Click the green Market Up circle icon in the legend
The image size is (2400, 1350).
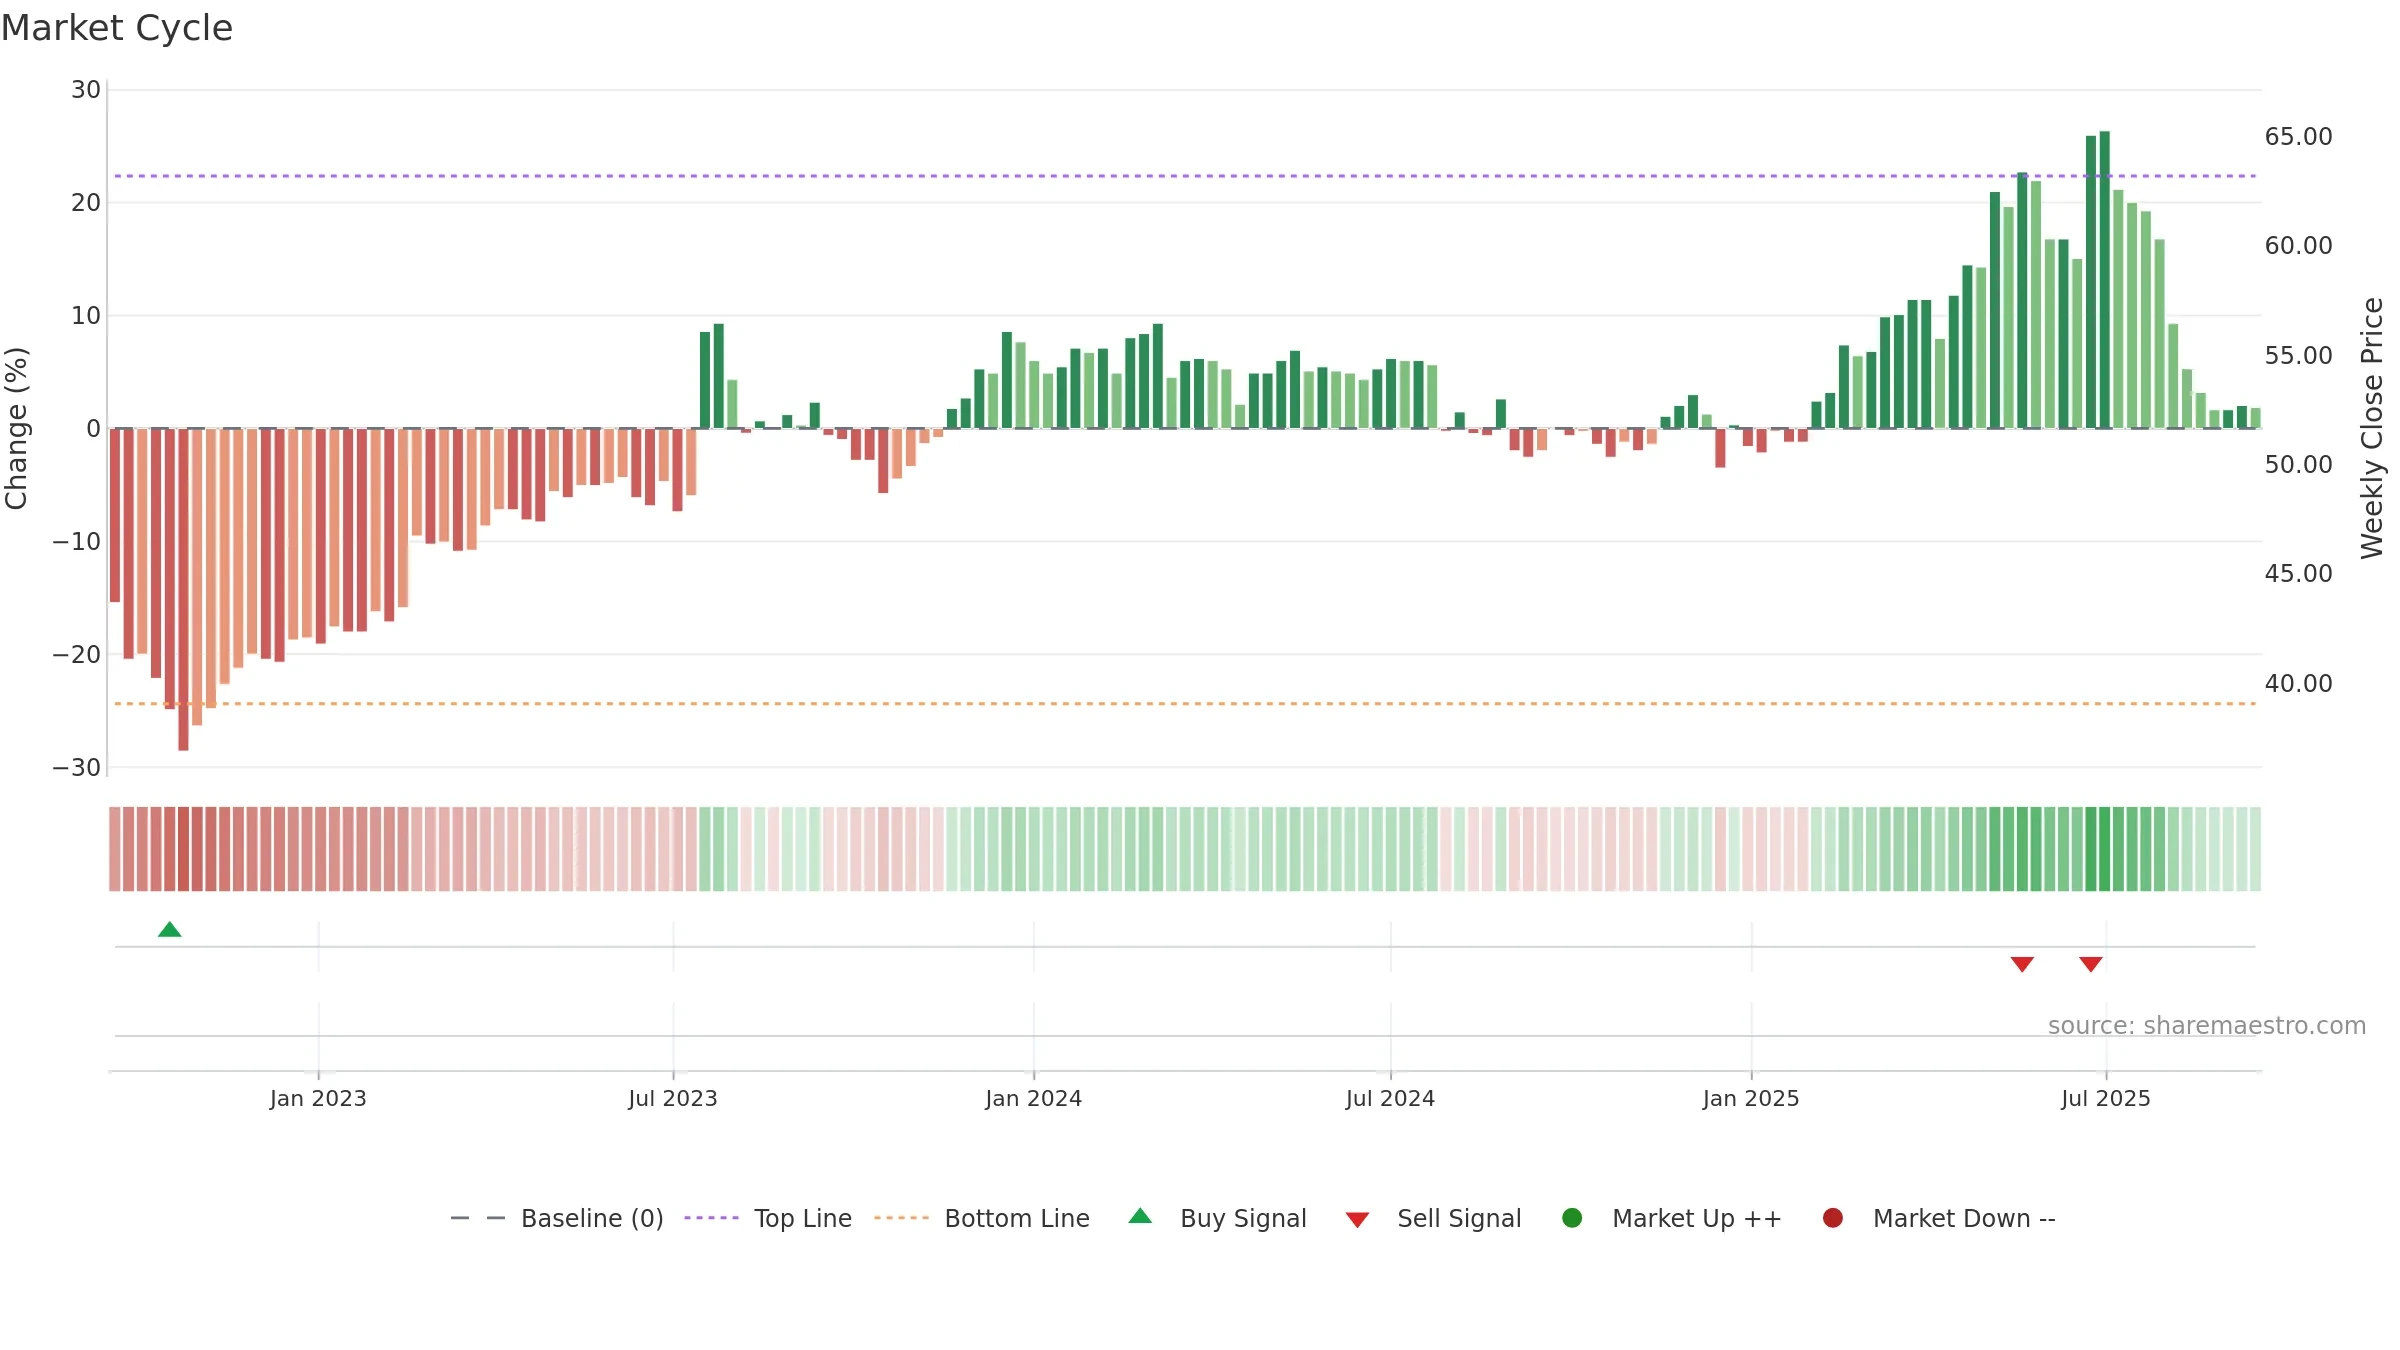tap(1572, 1218)
